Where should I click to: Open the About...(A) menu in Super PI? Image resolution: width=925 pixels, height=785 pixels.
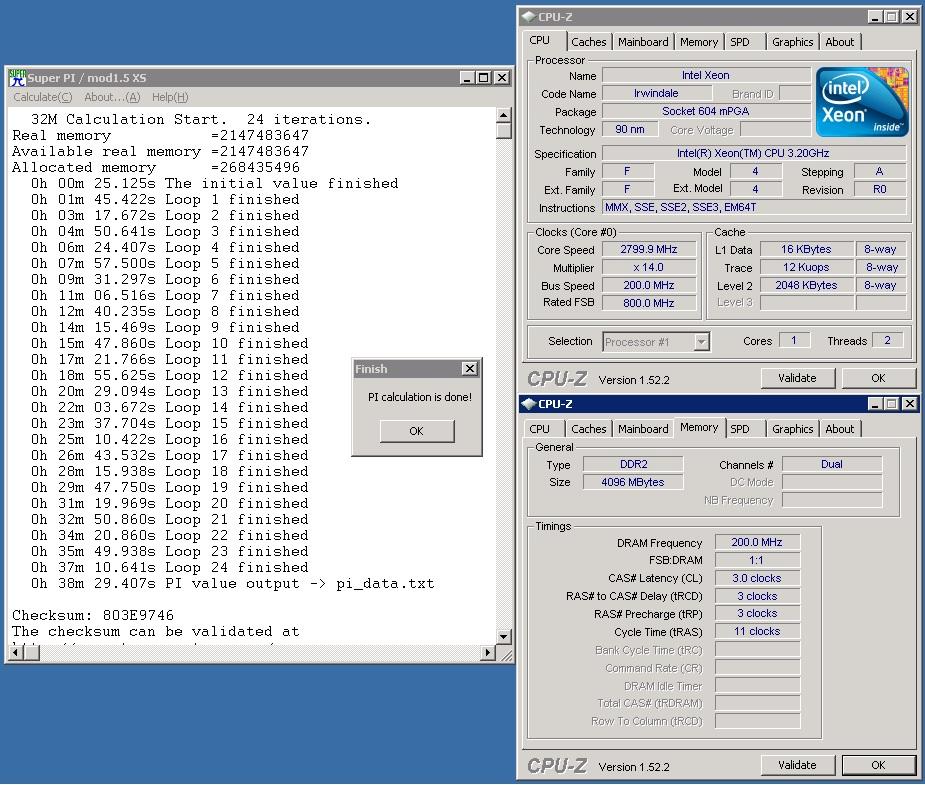click(112, 97)
